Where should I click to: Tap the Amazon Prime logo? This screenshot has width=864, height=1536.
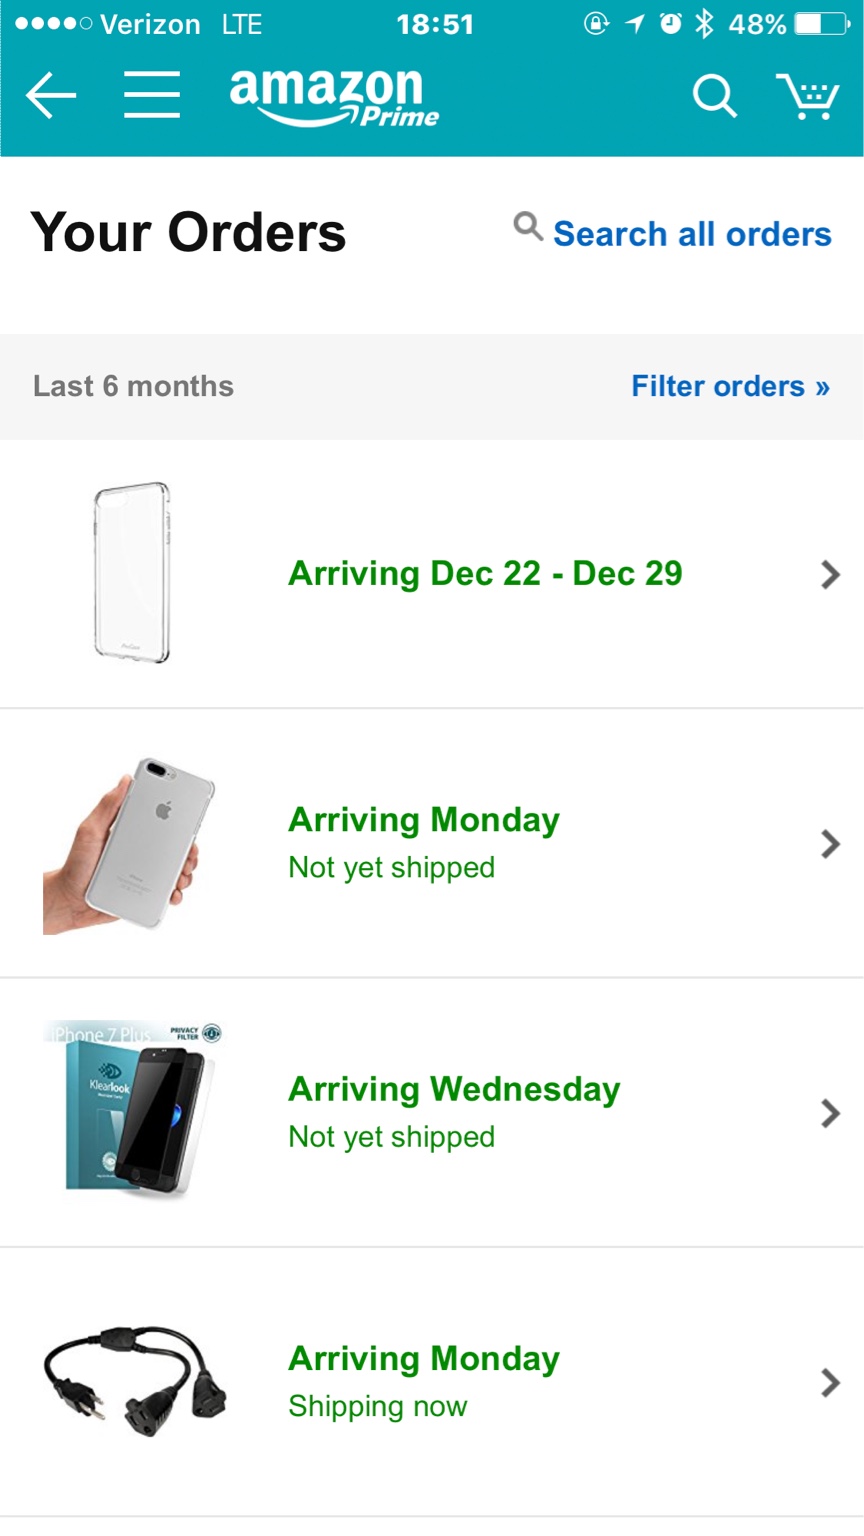[x=334, y=98]
